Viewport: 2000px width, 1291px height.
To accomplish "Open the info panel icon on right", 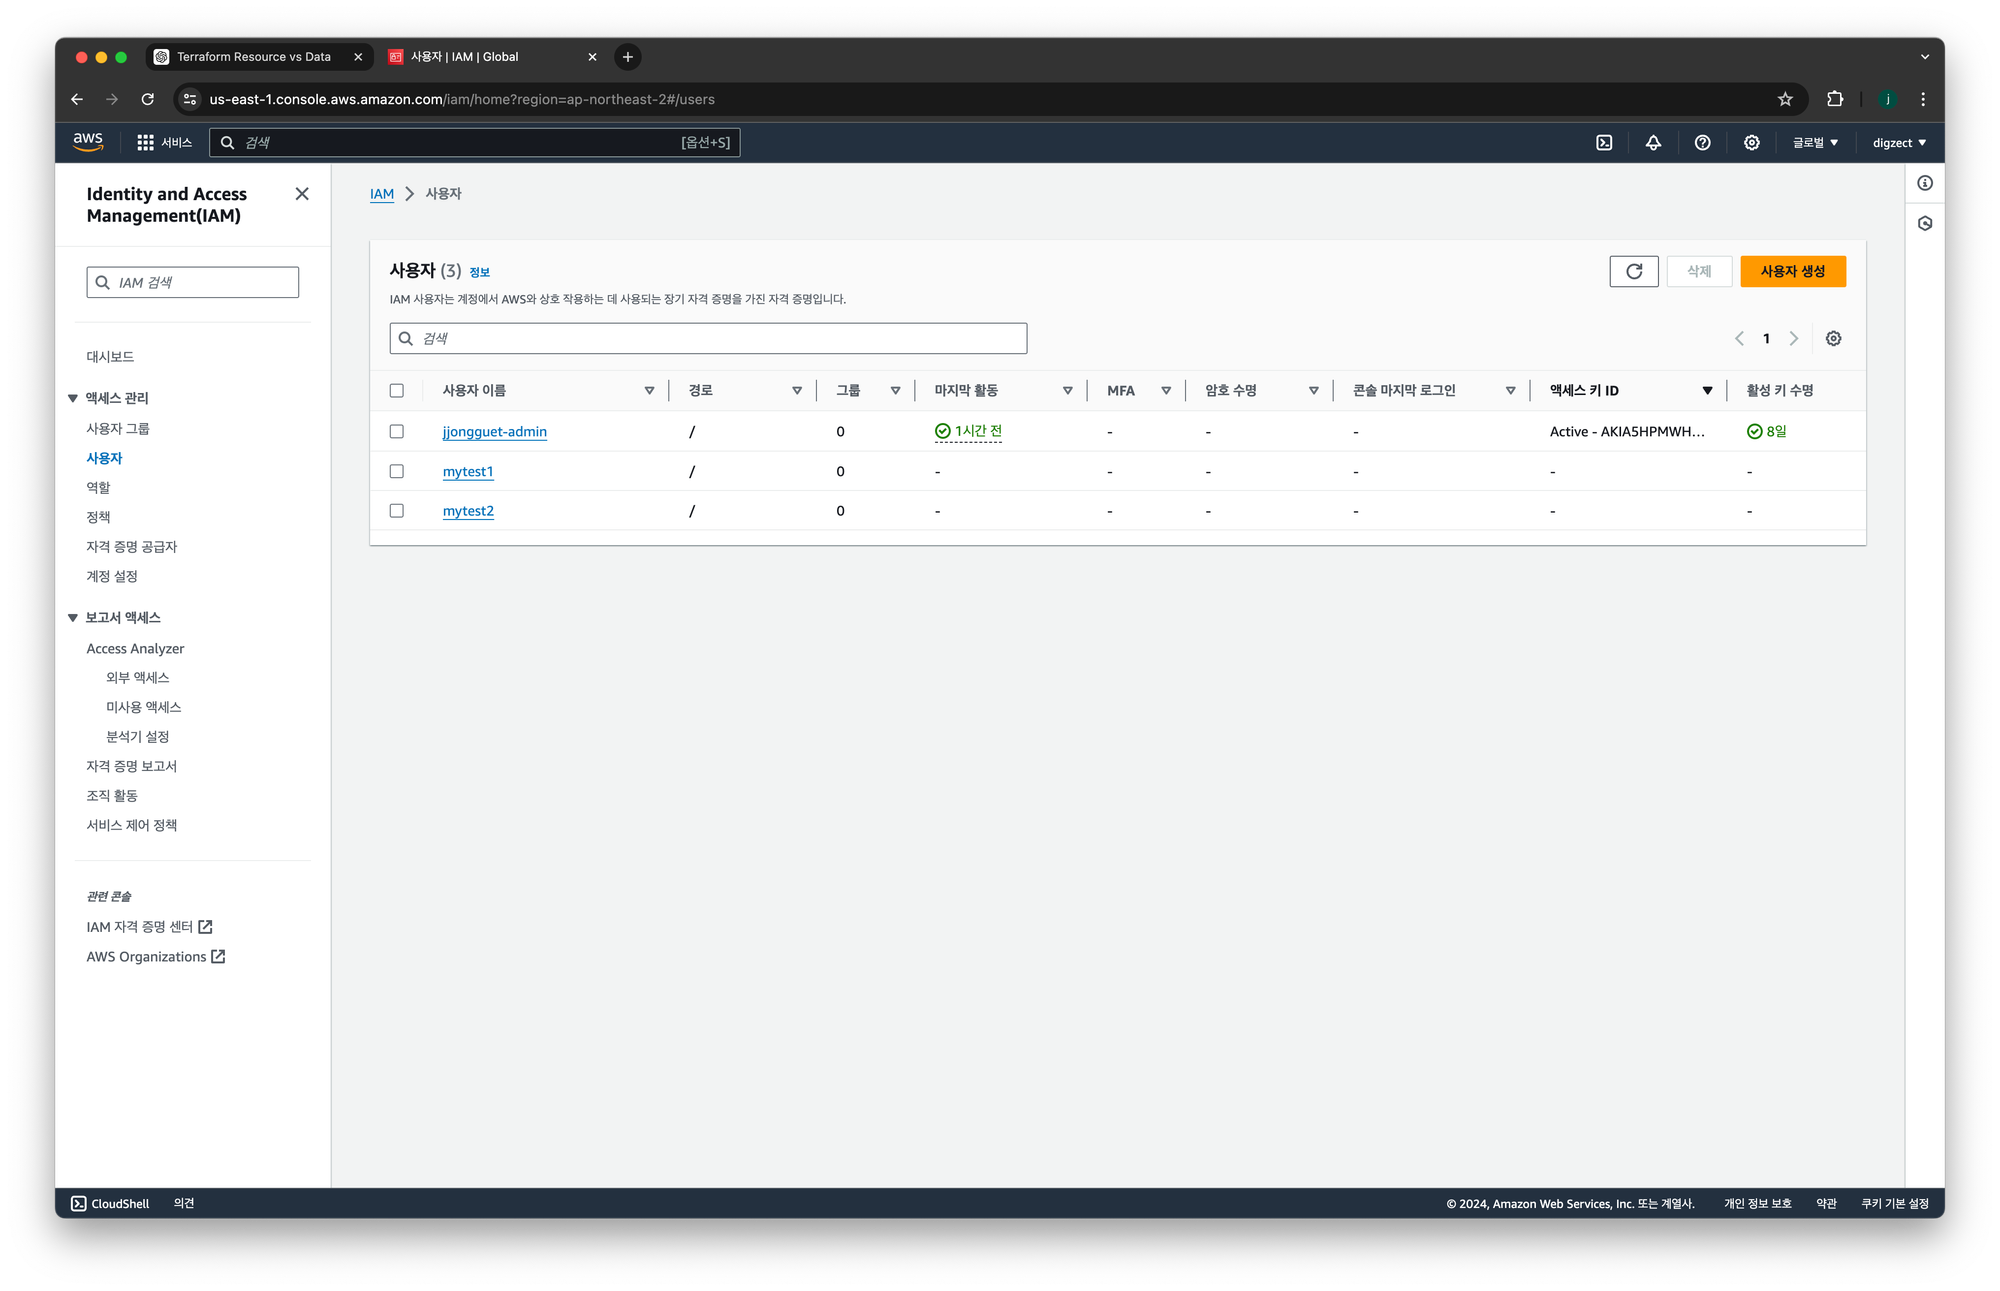I will (1925, 183).
